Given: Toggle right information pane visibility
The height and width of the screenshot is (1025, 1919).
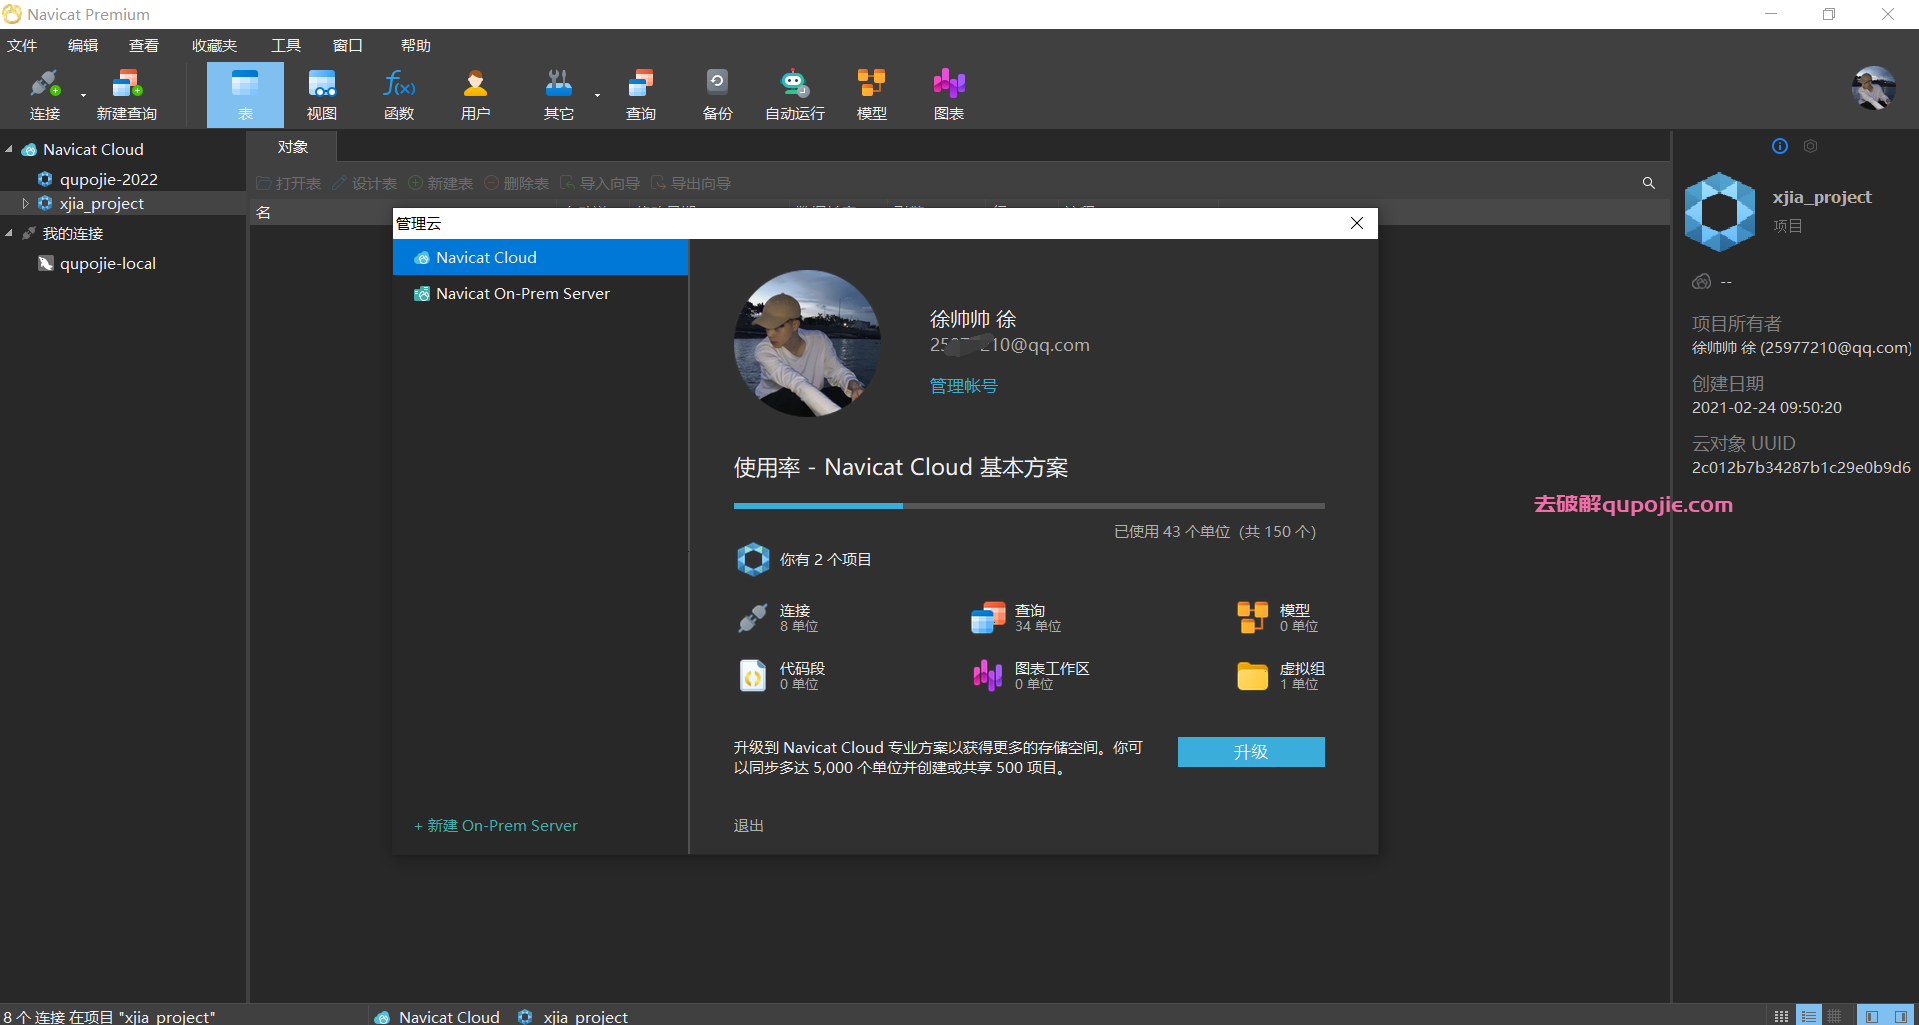Looking at the screenshot, I should point(1901,1016).
